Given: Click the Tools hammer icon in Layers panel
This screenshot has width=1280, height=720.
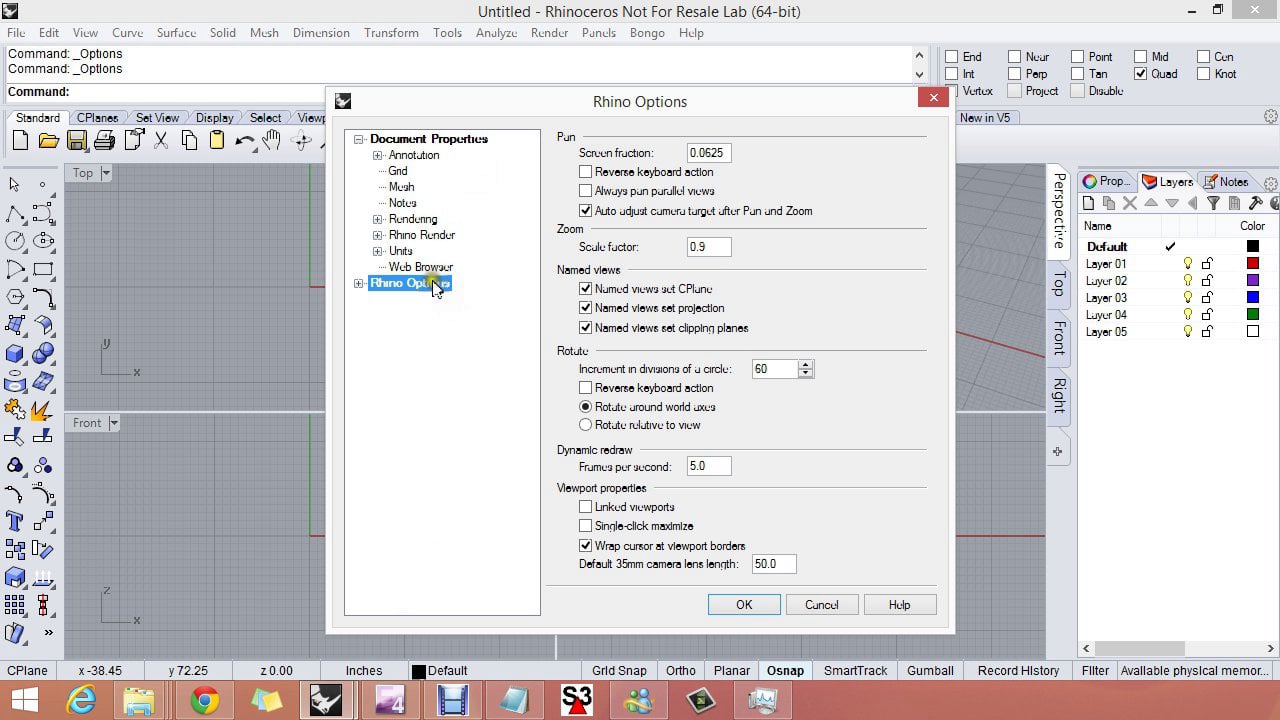Looking at the screenshot, I should (1256, 203).
